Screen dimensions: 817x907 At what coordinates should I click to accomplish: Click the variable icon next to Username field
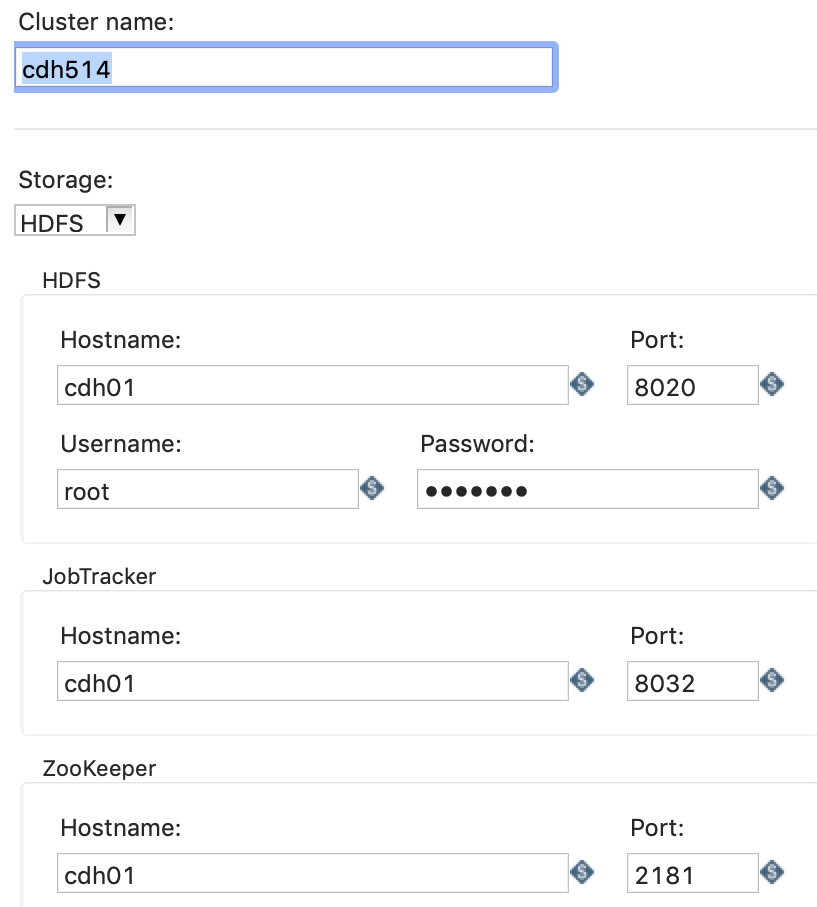pyautogui.click(x=371, y=489)
